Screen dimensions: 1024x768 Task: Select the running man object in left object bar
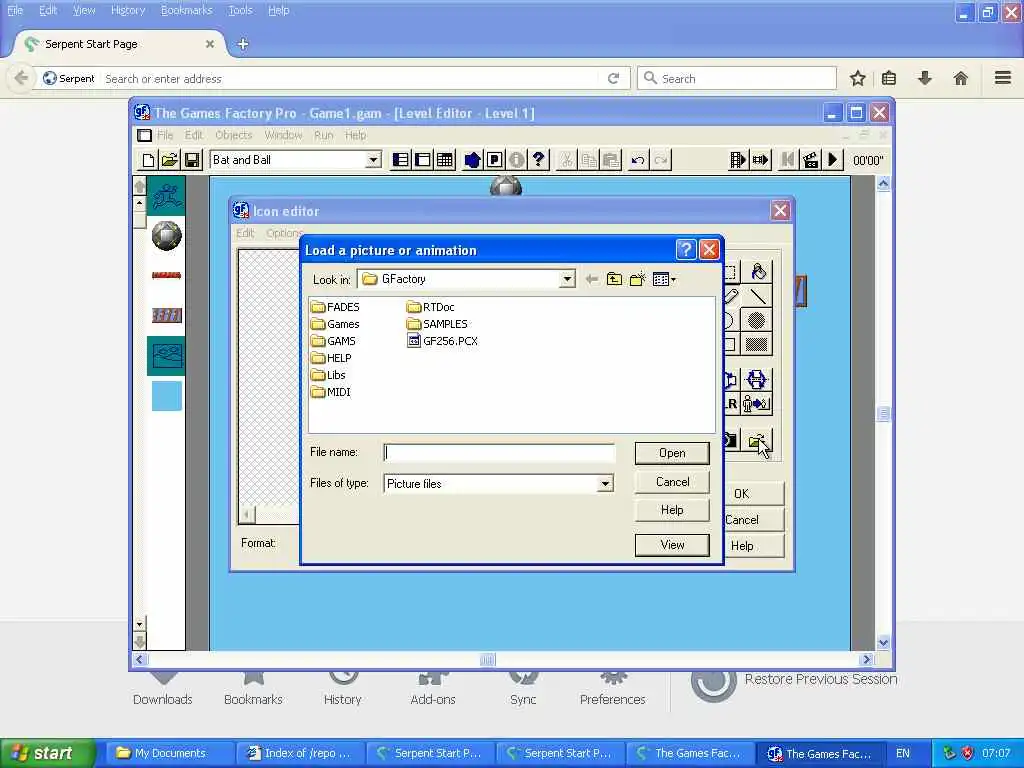[167, 196]
